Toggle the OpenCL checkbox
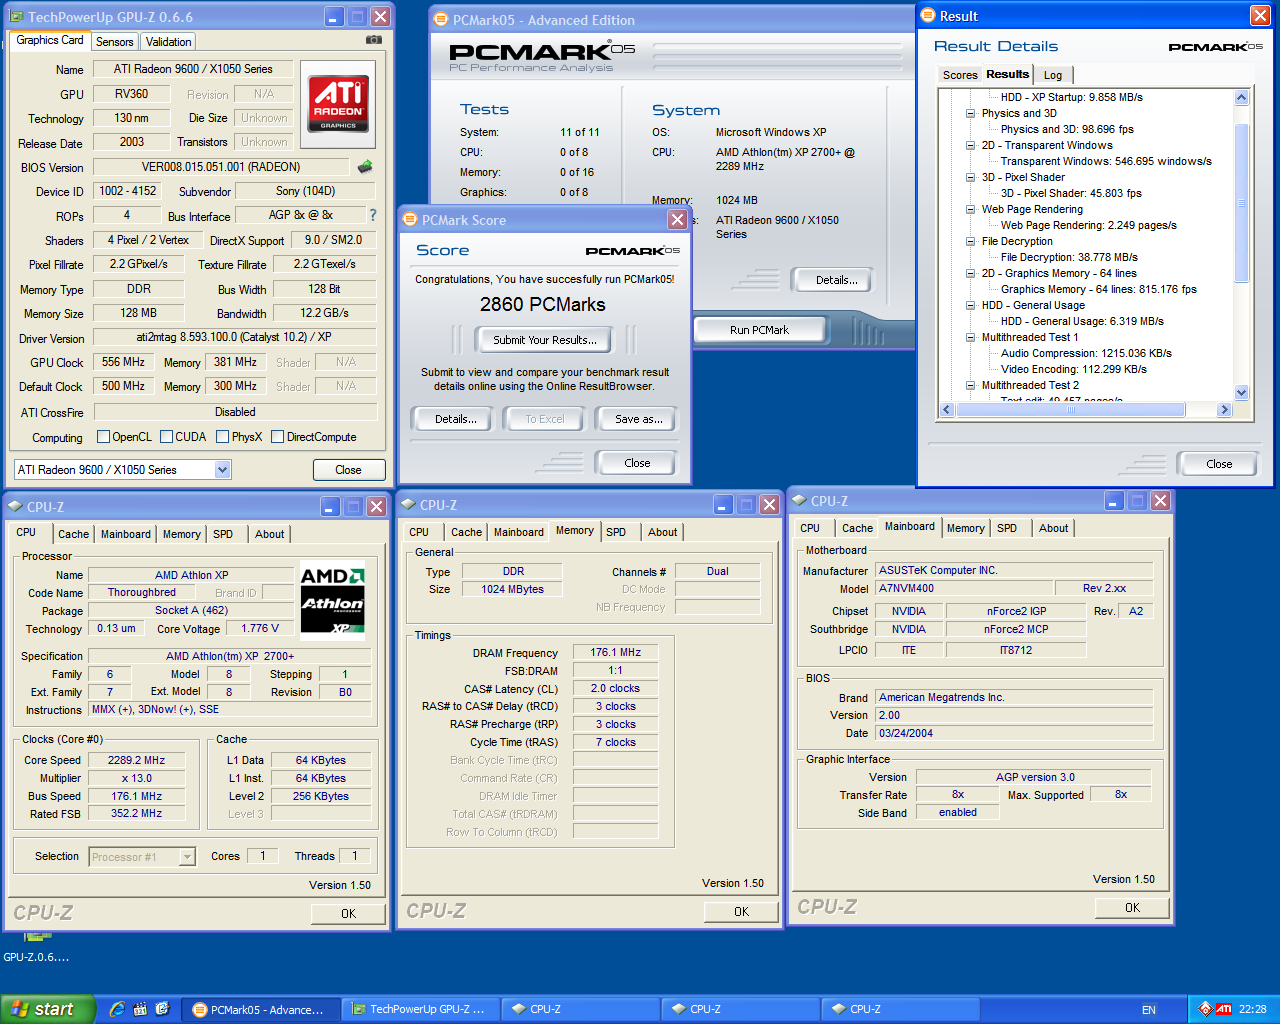Image resolution: width=1280 pixels, height=1024 pixels. [x=103, y=437]
